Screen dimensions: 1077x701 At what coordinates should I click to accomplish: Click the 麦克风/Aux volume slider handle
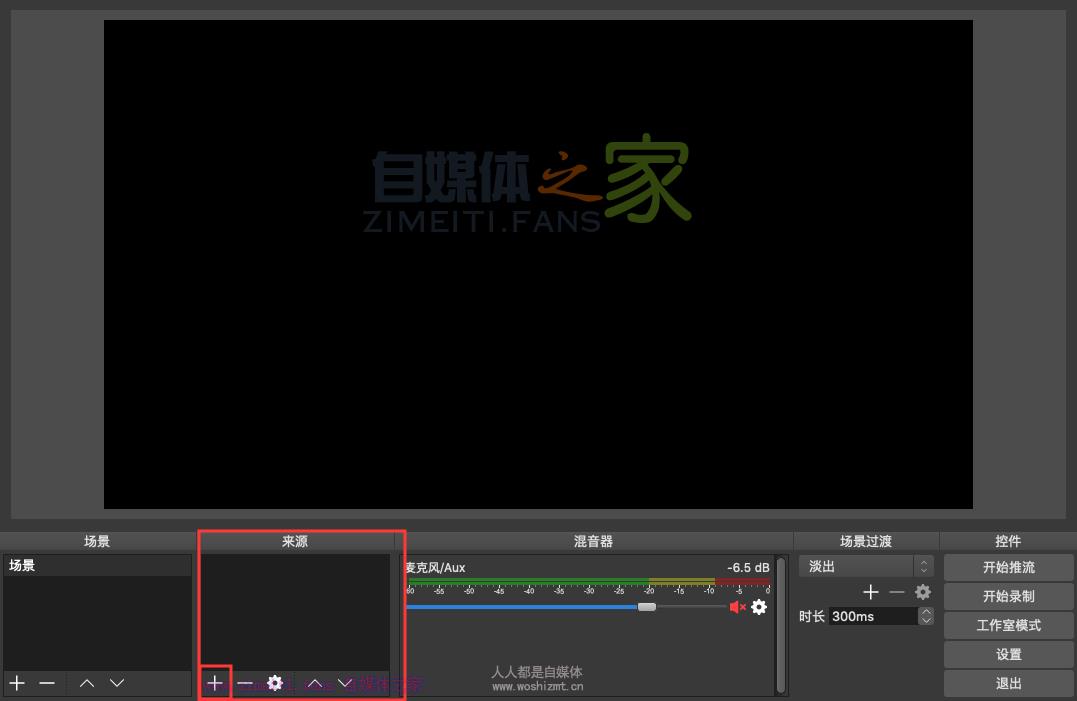pos(647,607)
